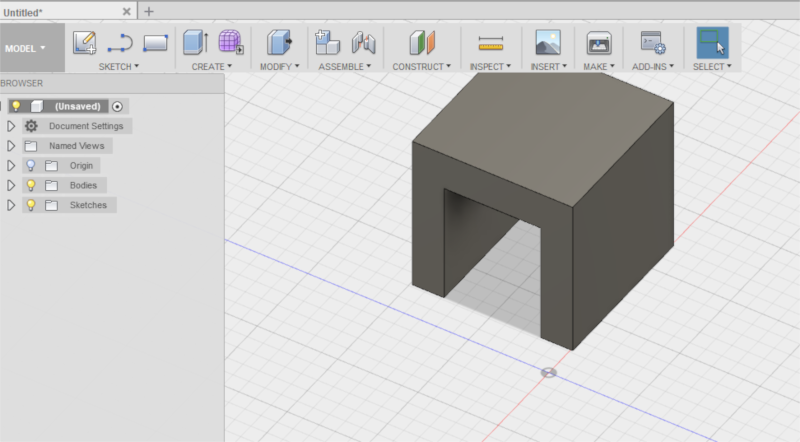
Task: Open the INSPECT dropdown menu
Action: [490, 66]
